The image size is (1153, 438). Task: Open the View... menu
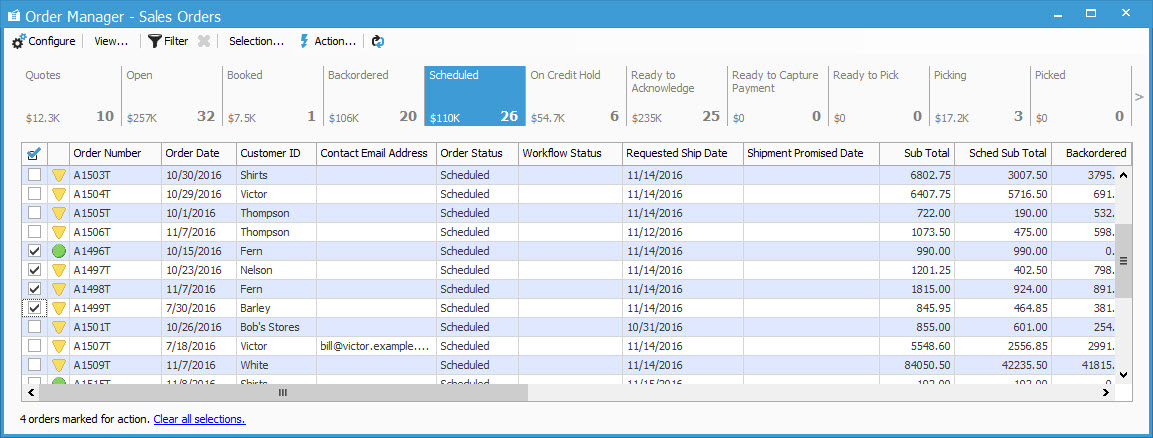tap(111, 41)
